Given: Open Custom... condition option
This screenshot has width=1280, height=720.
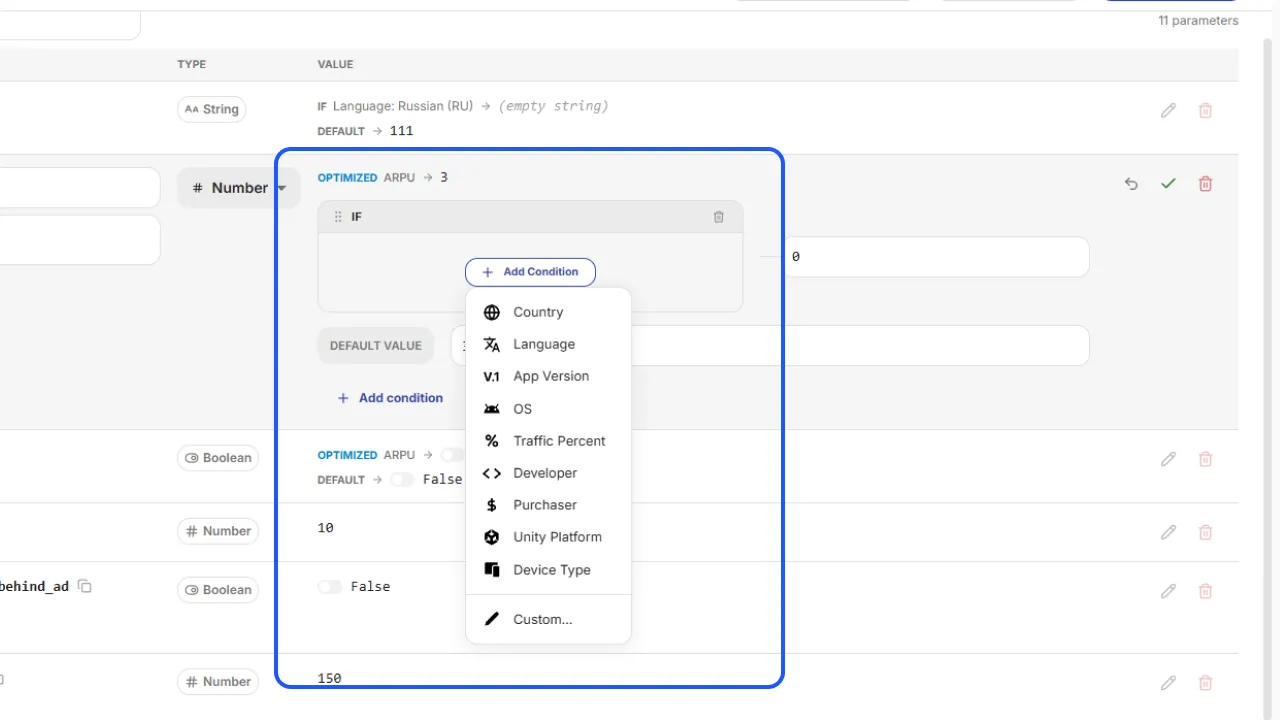Looking at the screenshot, I should (548, 619).
